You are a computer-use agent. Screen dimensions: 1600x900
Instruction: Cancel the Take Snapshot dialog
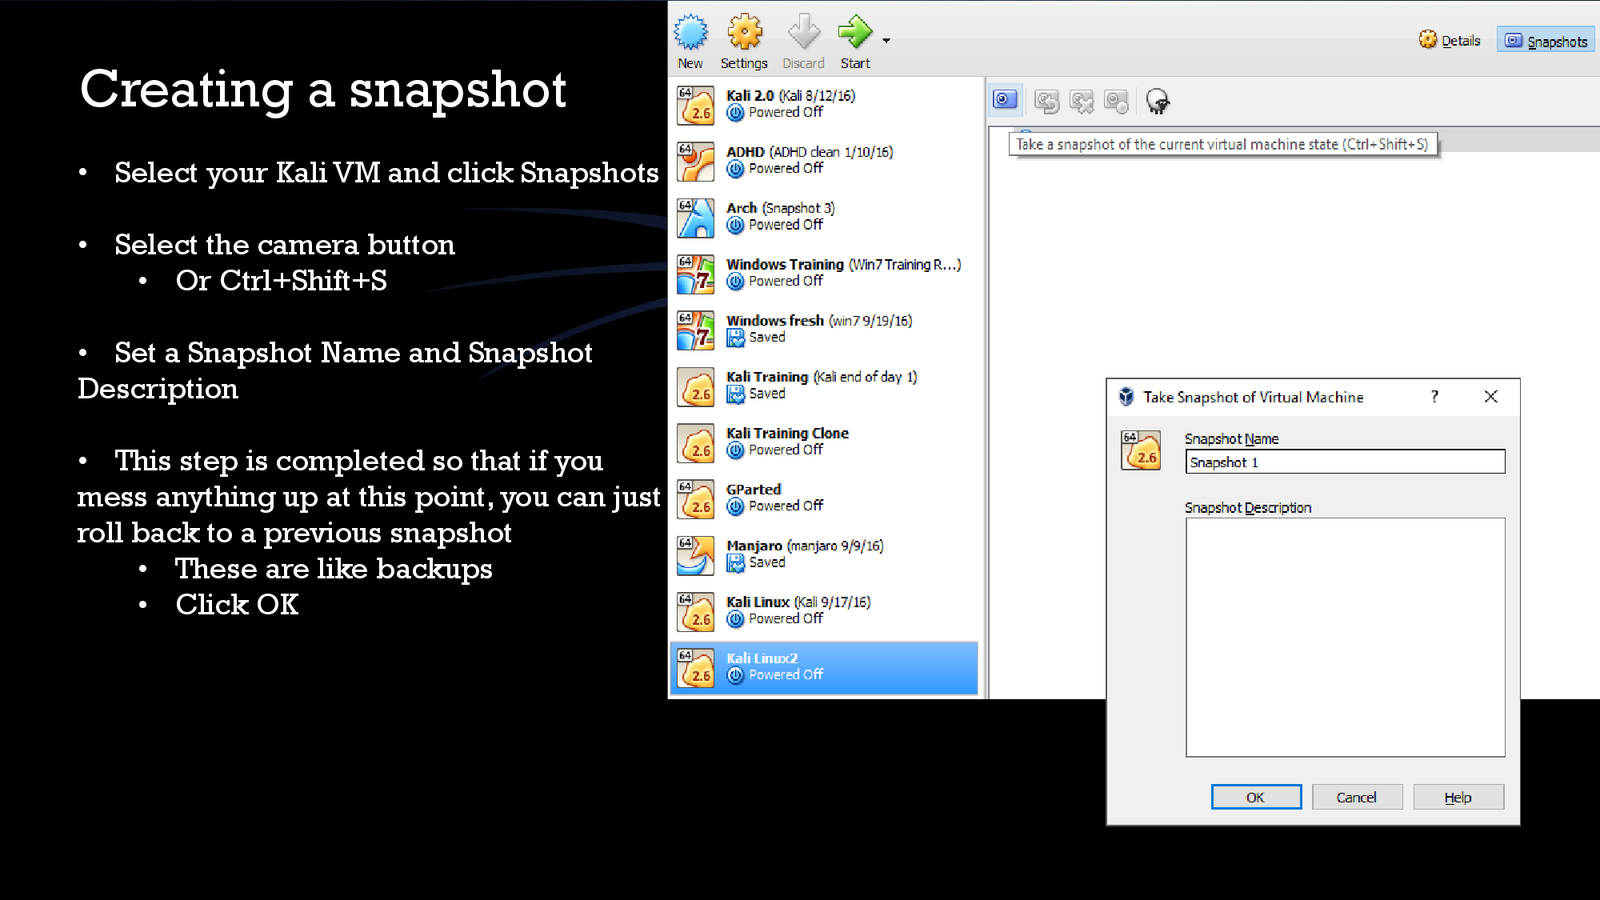1357,797
